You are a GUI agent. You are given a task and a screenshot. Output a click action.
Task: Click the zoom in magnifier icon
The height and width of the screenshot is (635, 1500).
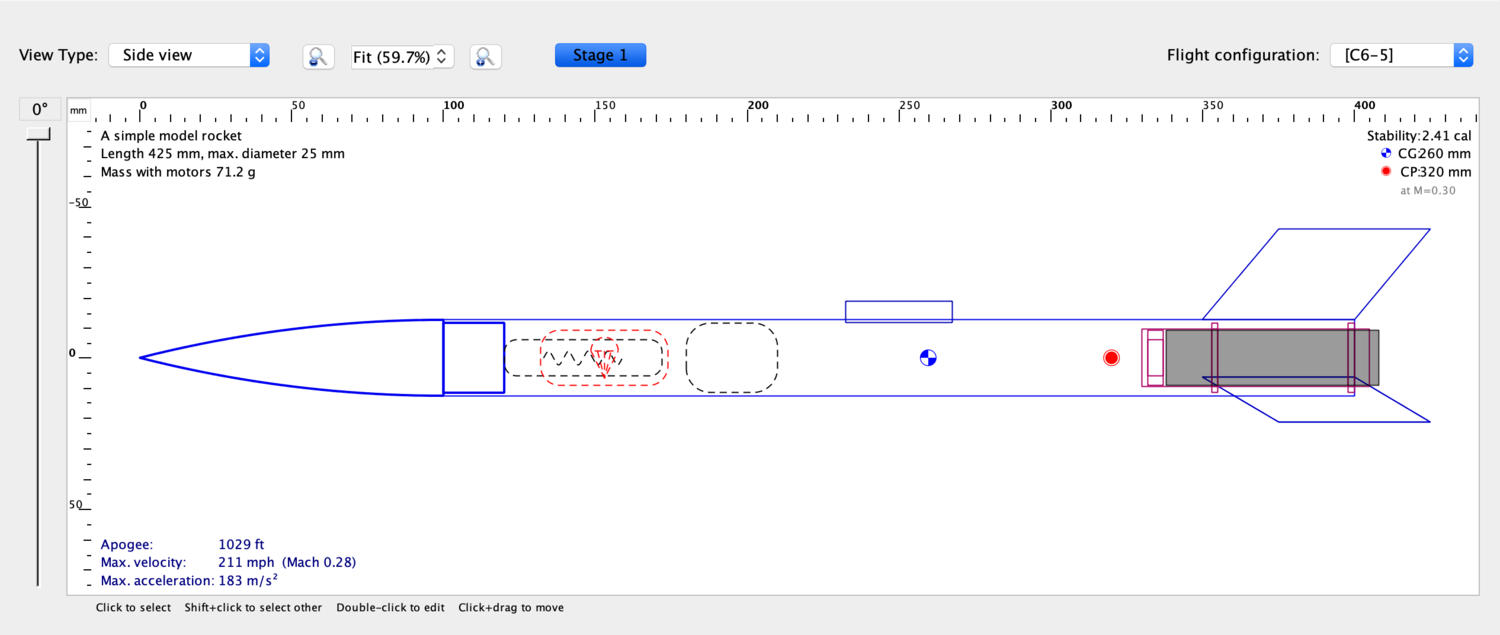click(485, 56)
